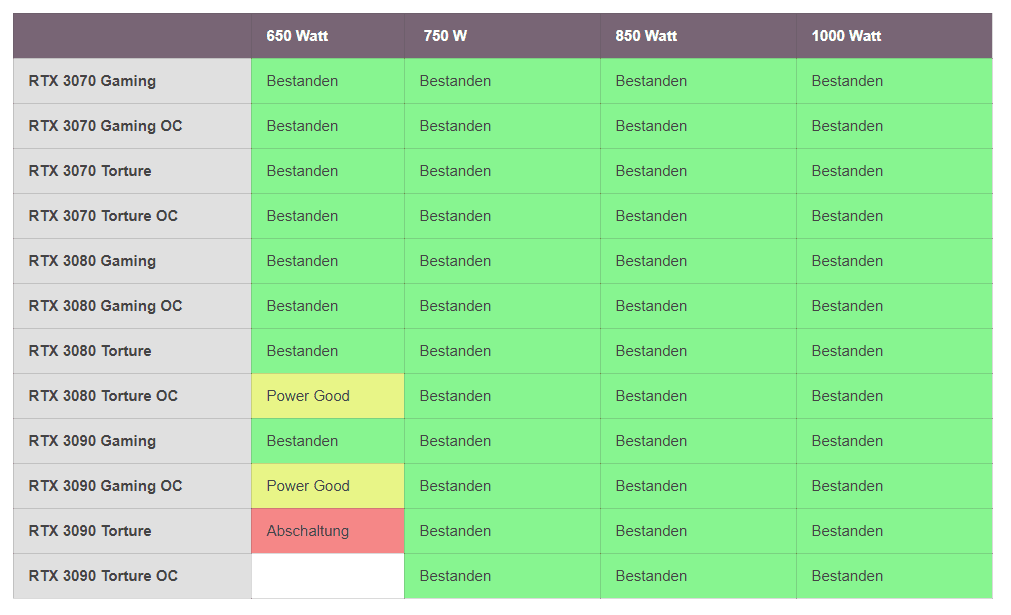The image size is (1011, 615).
Task: Click the 1000 Watt column header
Action: (x=846, y=36)
